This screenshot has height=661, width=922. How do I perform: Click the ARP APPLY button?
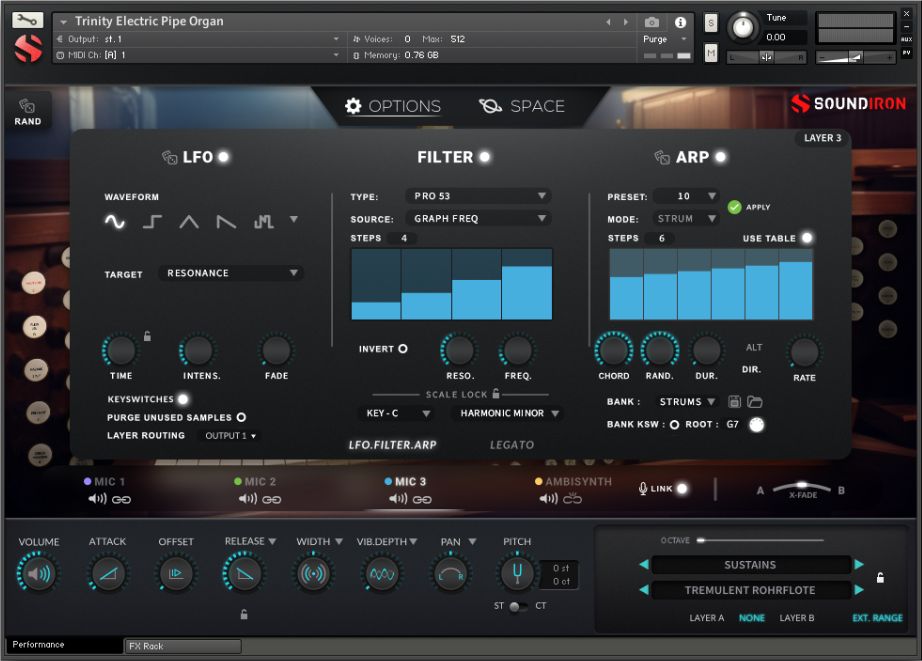(x=735, y=207)
